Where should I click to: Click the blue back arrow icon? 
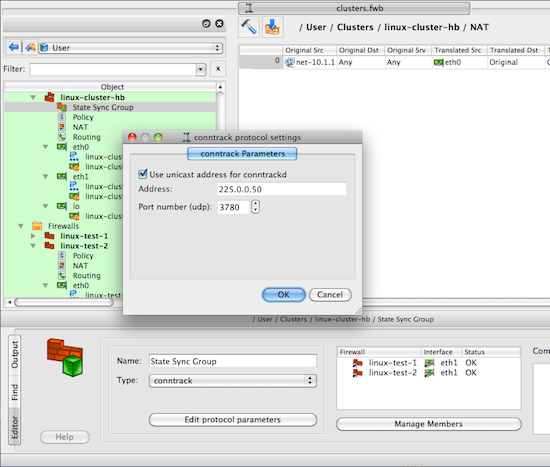coord(14,47)
